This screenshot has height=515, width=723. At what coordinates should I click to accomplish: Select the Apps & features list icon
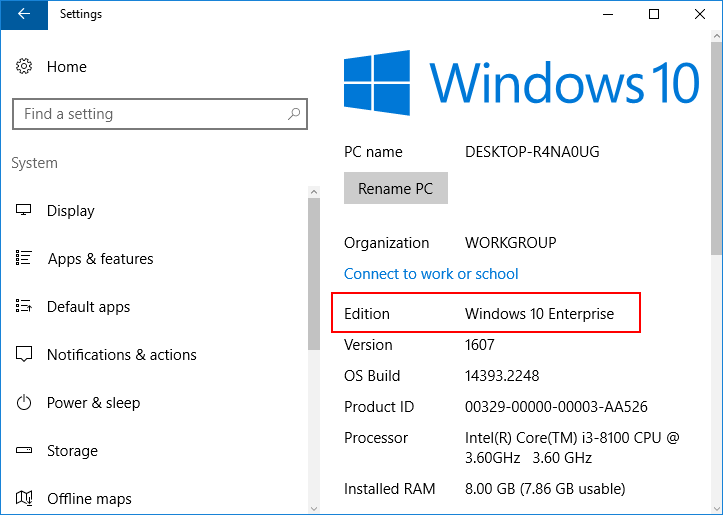point(24,258)
